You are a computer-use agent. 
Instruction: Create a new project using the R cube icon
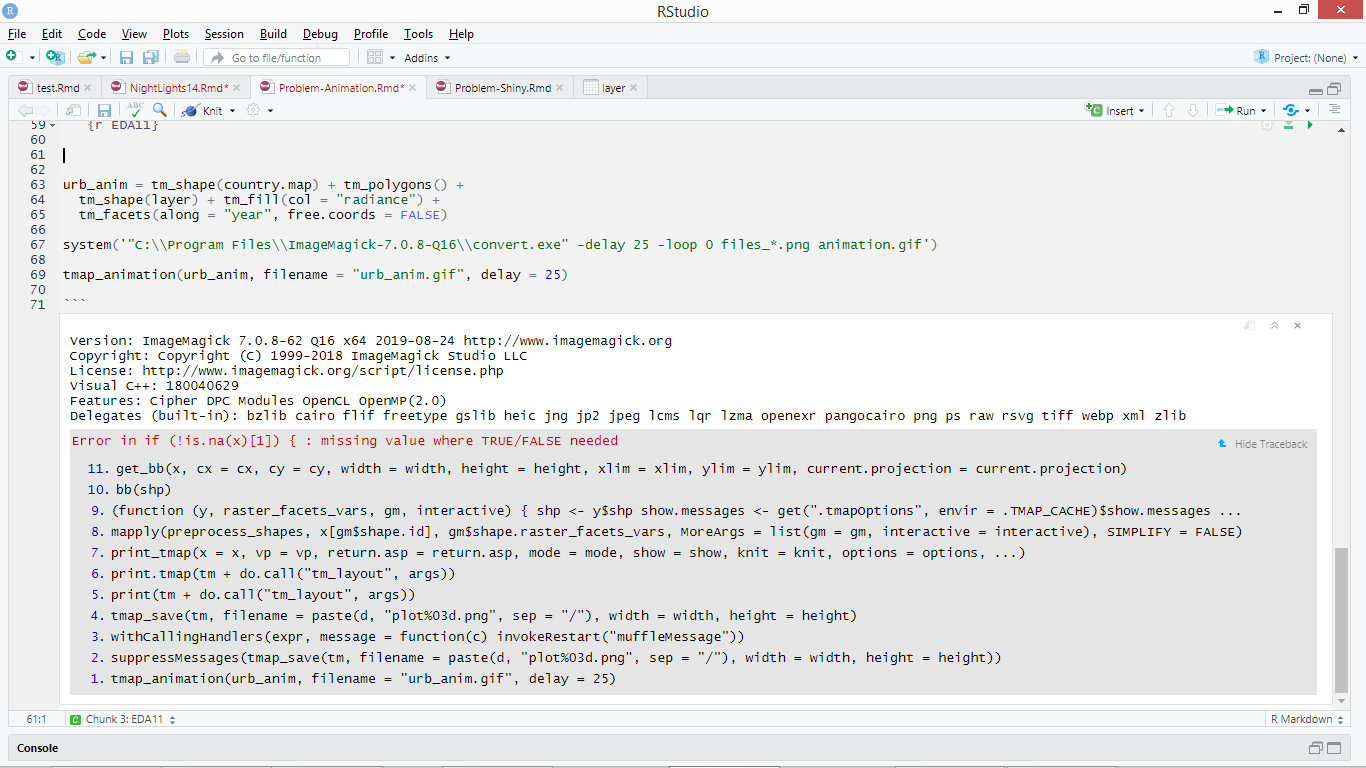click(55, 57)
